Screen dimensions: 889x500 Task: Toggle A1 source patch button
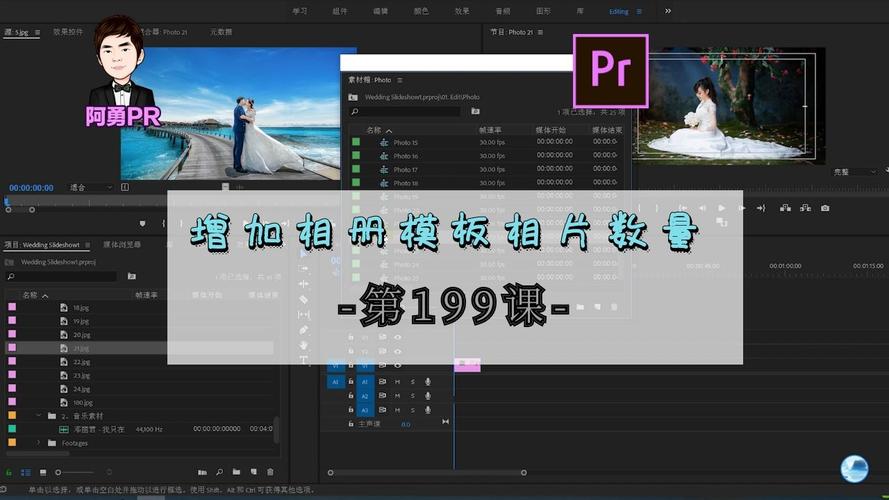pyautogui.click(x=335, y=382)
